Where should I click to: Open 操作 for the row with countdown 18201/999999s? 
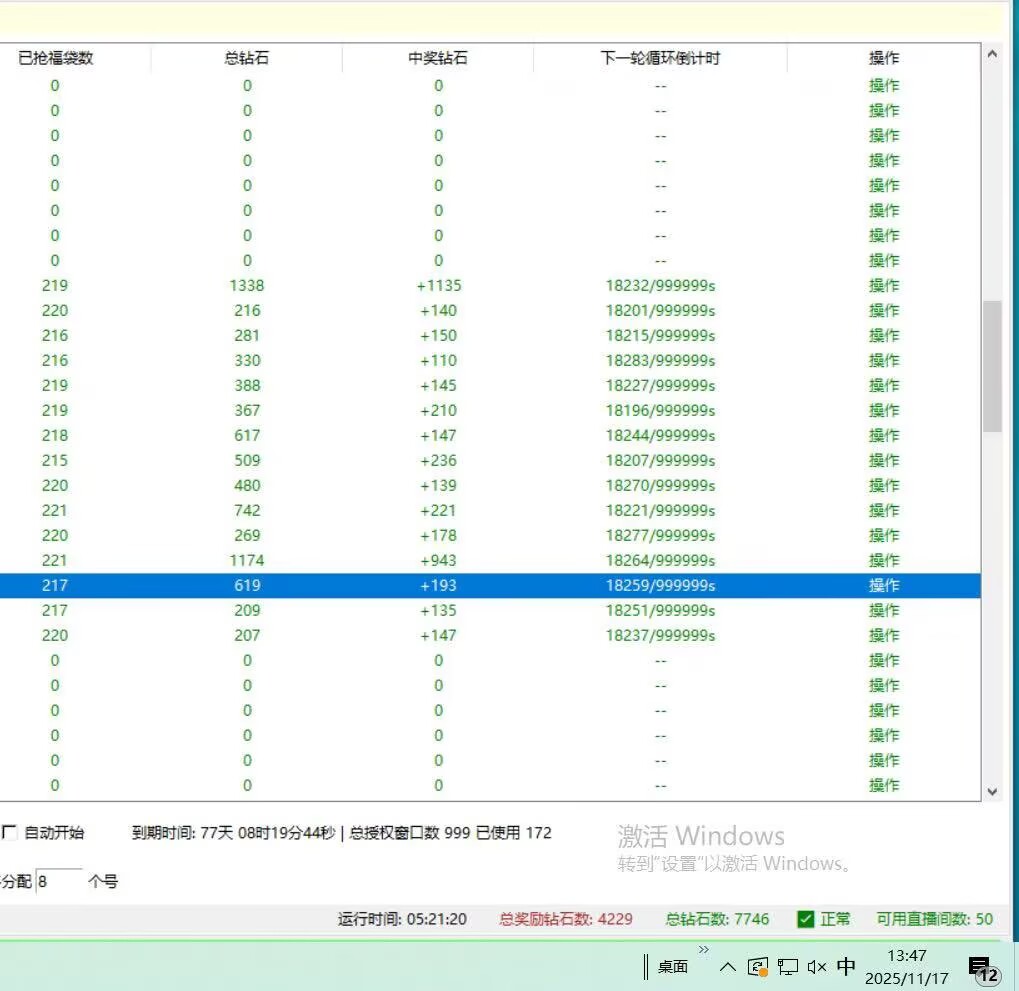point(884,311)
